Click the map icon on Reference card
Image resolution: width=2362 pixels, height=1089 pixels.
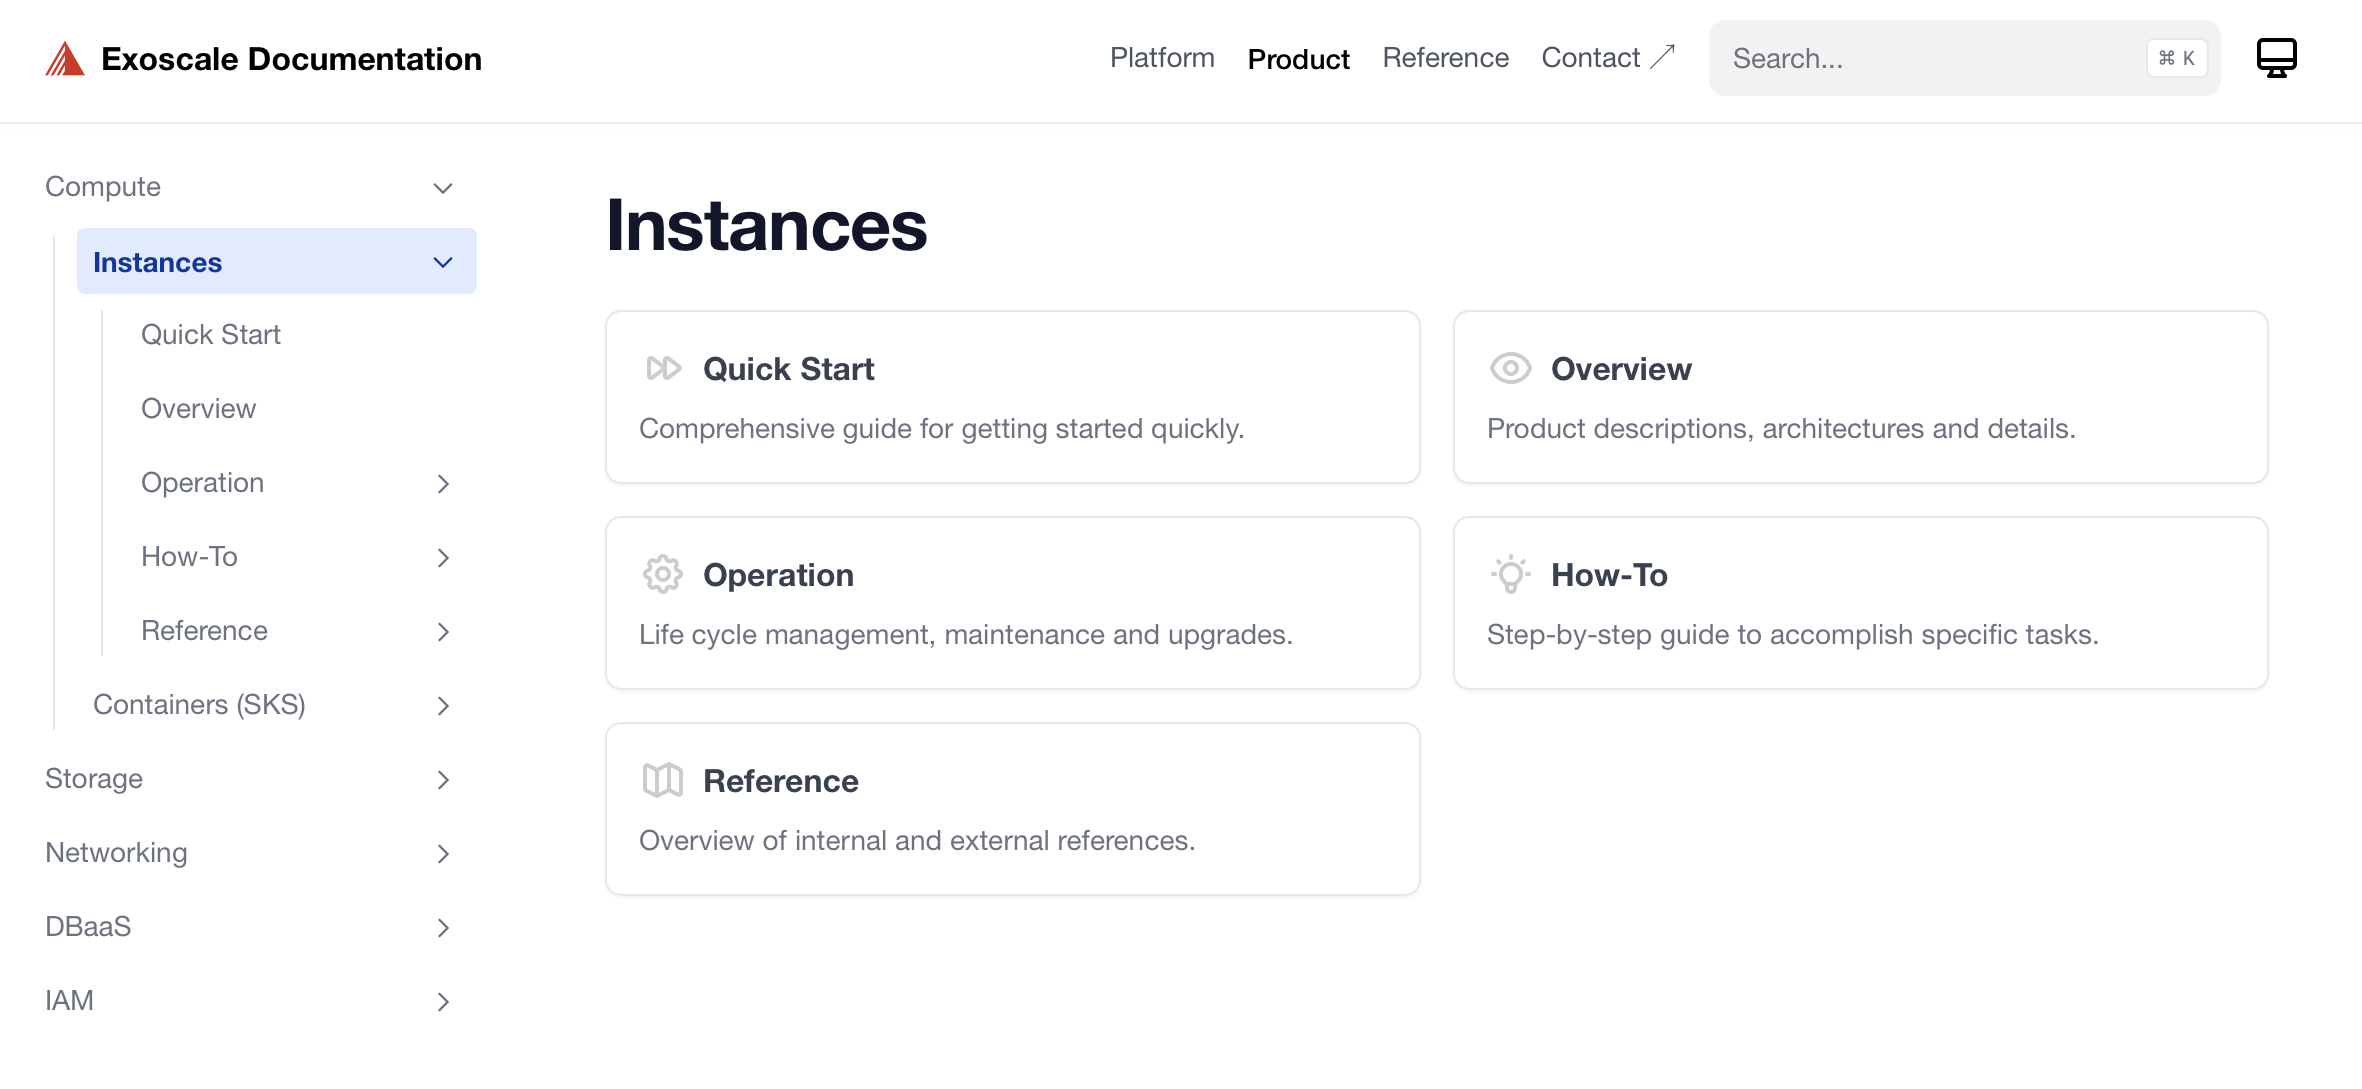pyautogui.click(x=662, y=781)
